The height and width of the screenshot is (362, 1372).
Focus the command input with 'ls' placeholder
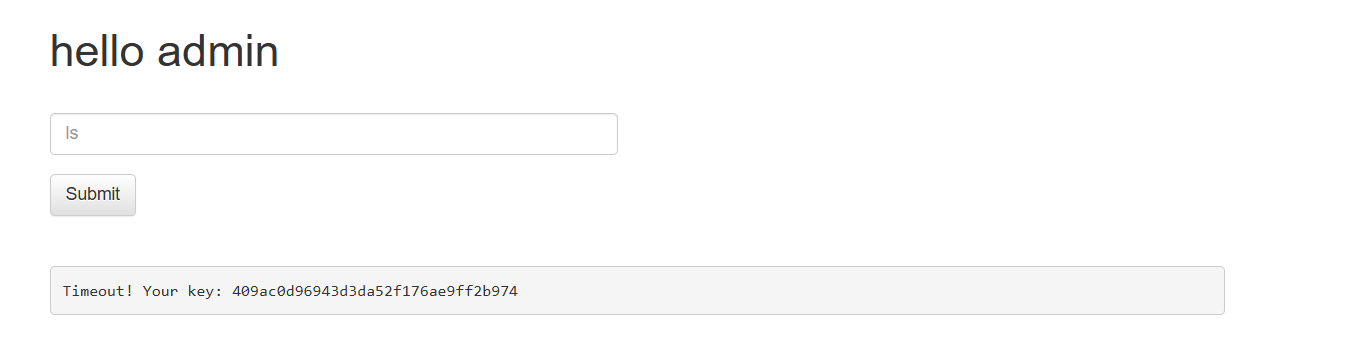[334, 134]
